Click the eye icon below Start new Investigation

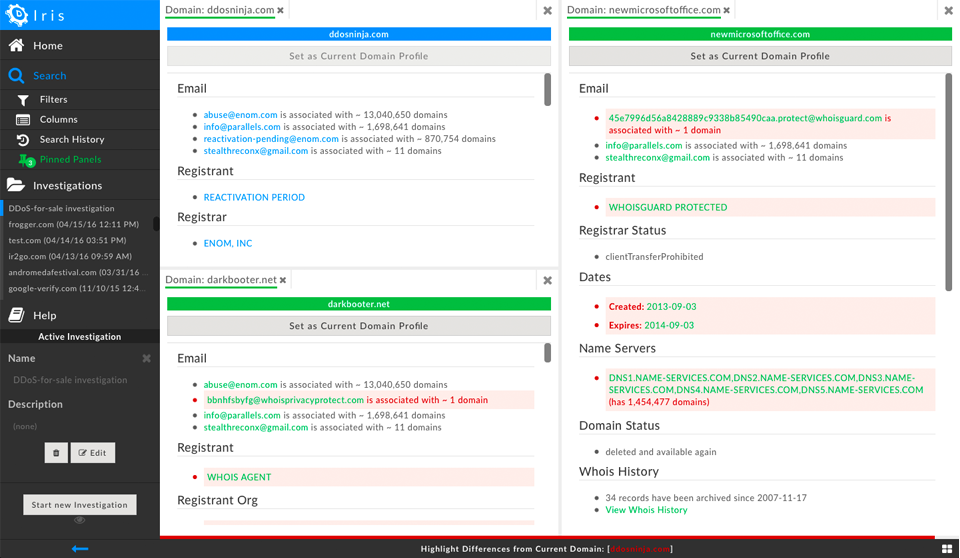[80, 520]
